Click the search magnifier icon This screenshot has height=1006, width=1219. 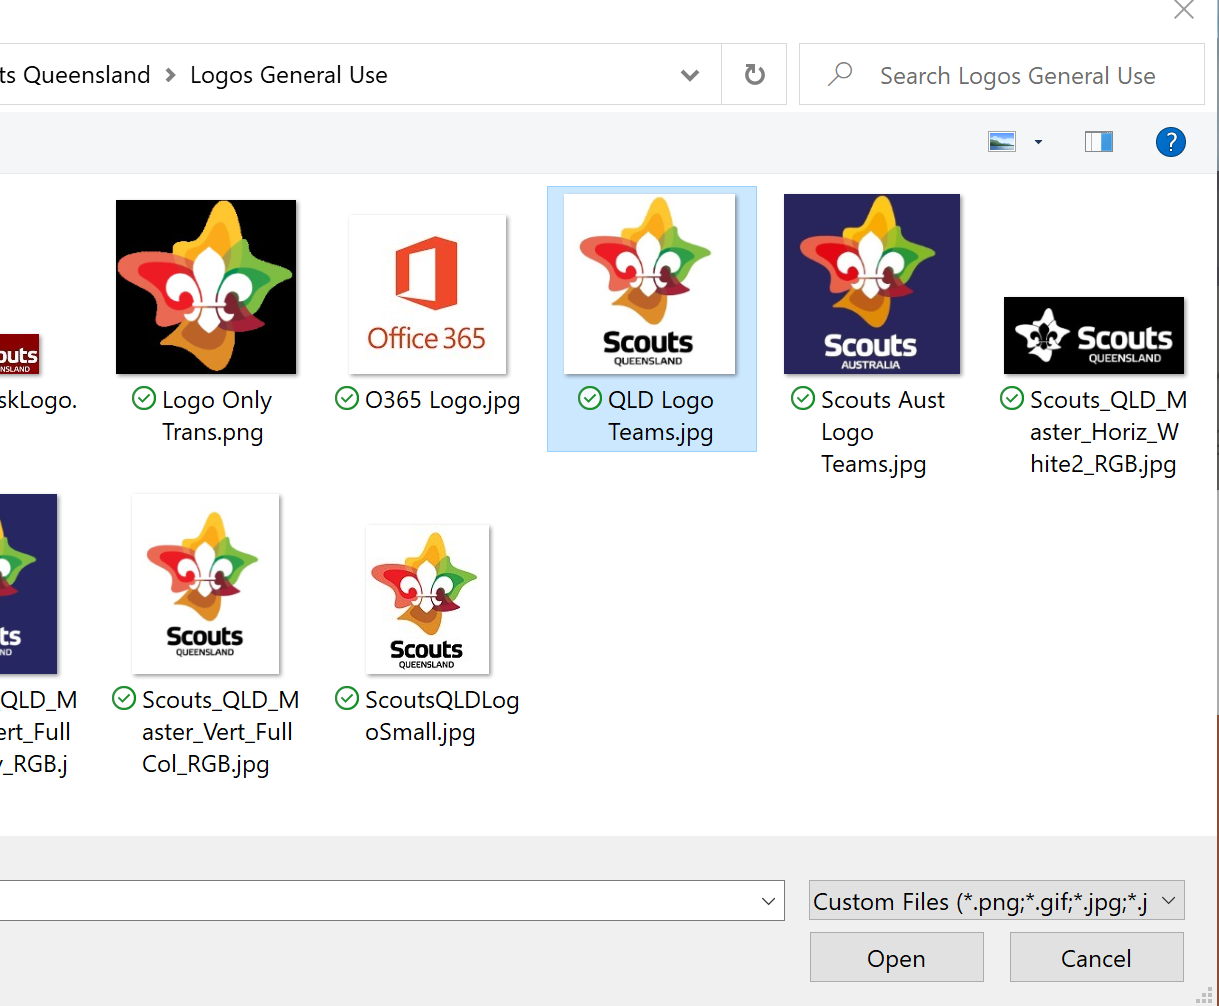point(840,74)
